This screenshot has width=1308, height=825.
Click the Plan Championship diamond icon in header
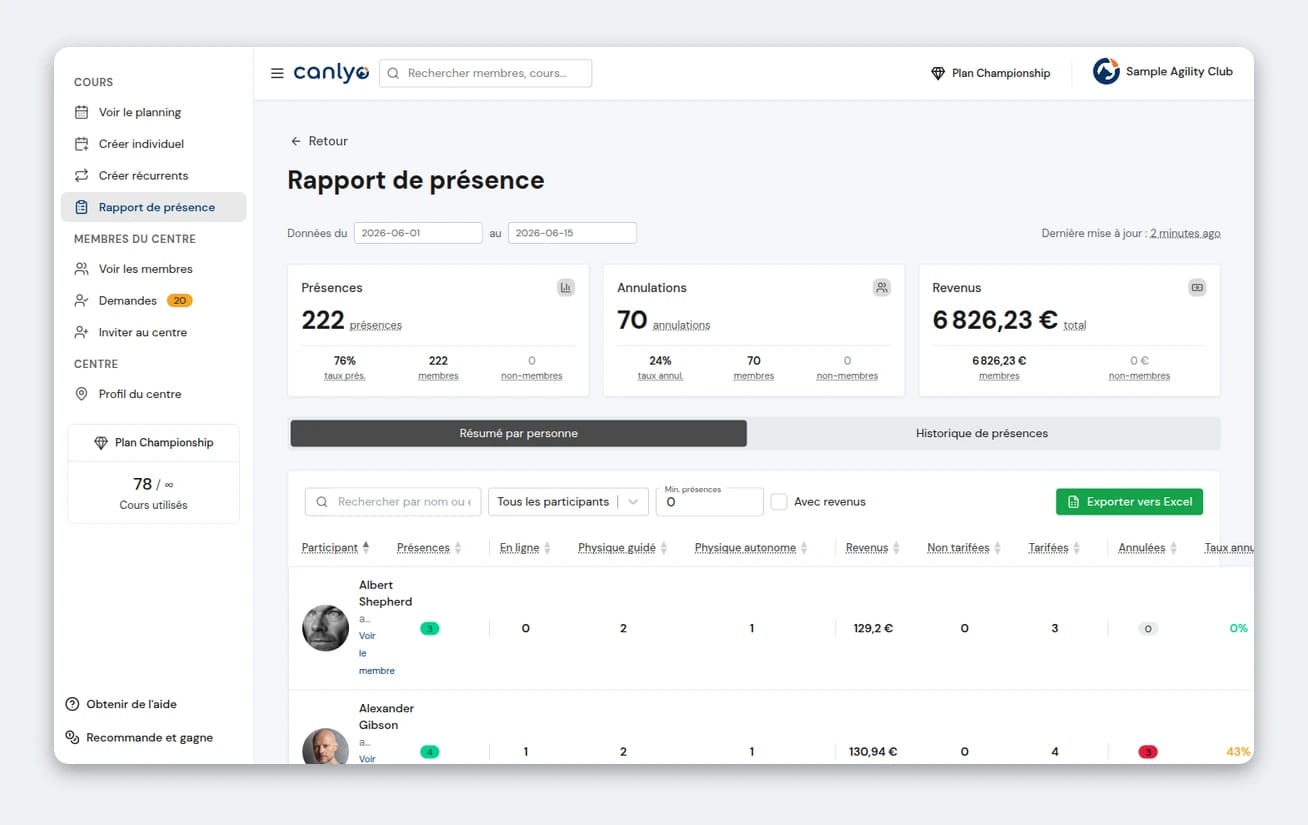pyautogui.click(x=938, y=73)
